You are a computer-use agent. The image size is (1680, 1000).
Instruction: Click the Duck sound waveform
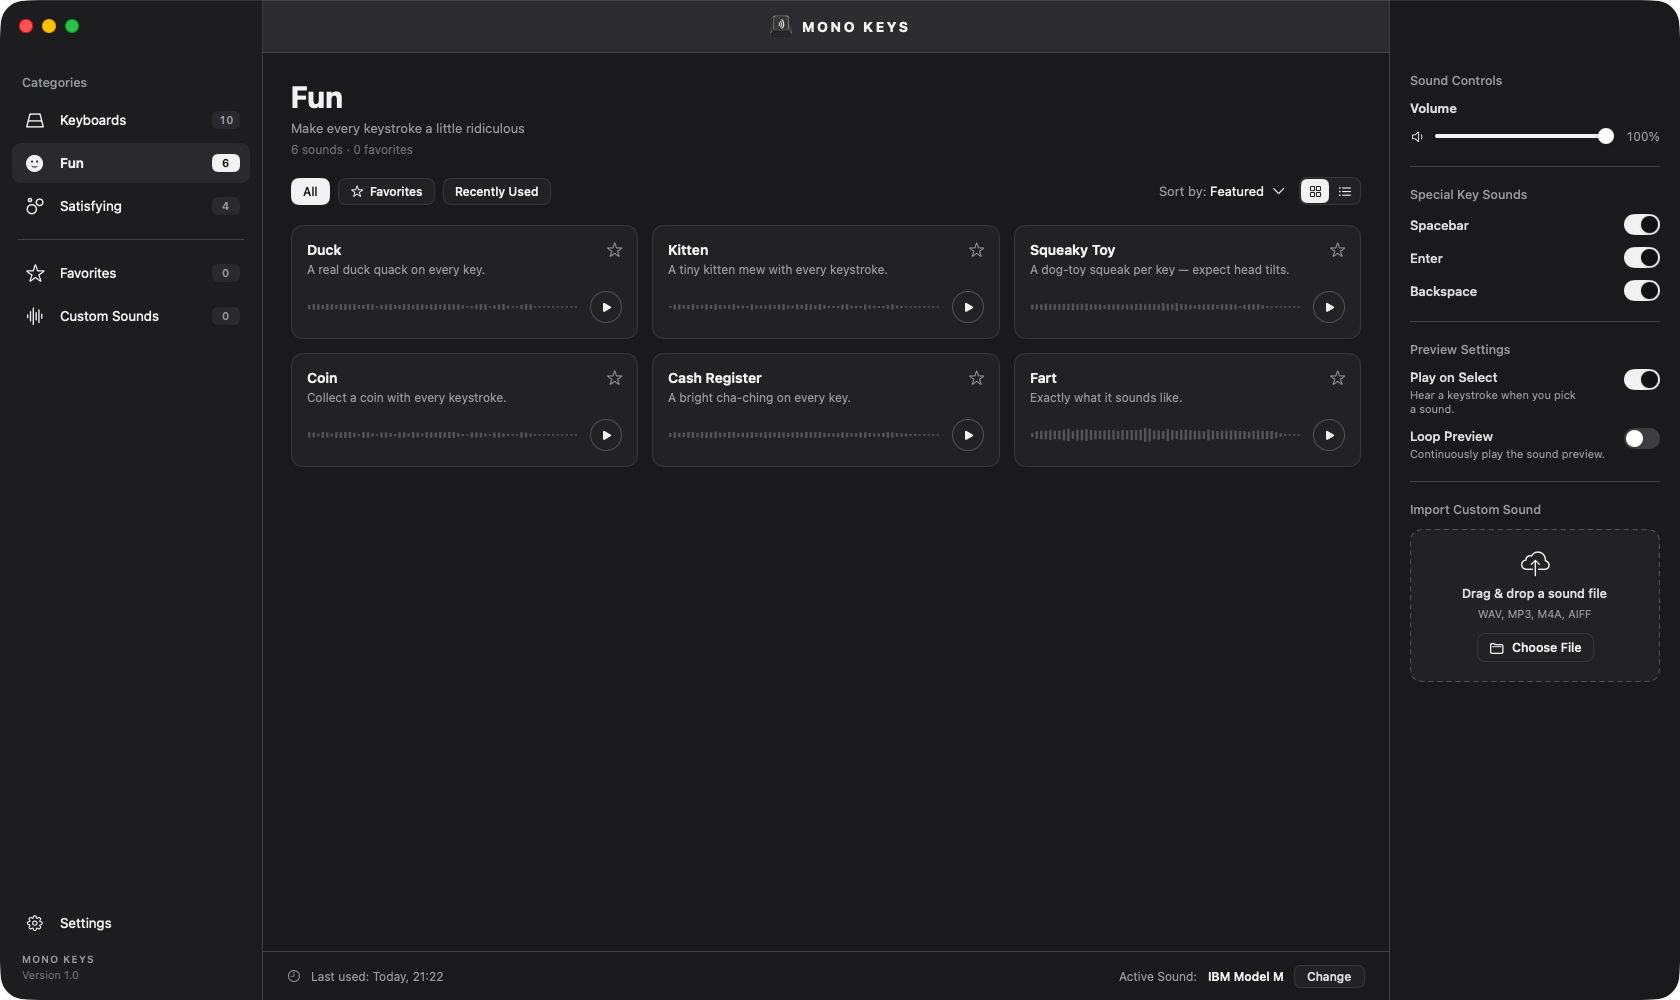tap(442, 307)
